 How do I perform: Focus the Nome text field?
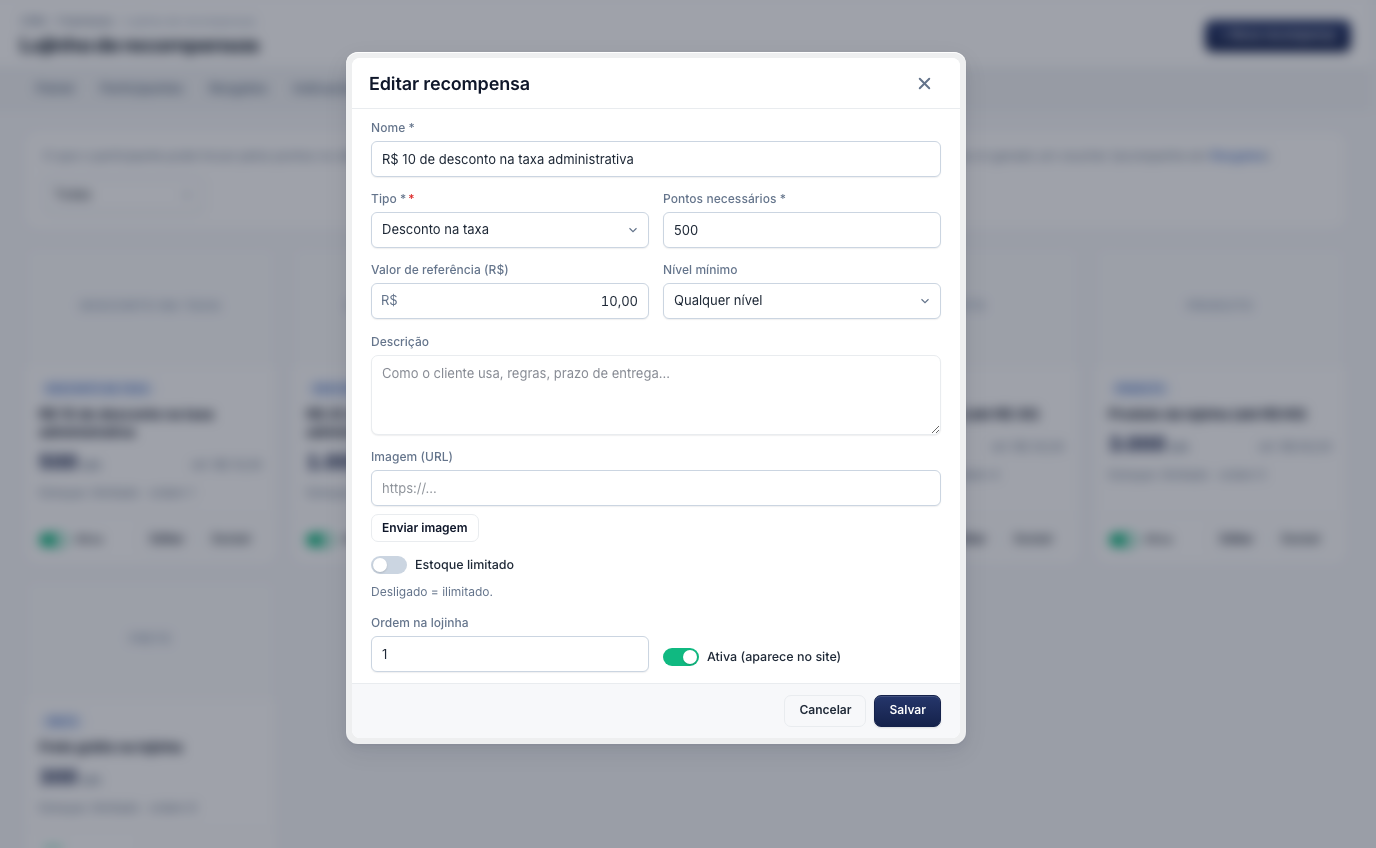pyautogui.click(x=656, y=159)
